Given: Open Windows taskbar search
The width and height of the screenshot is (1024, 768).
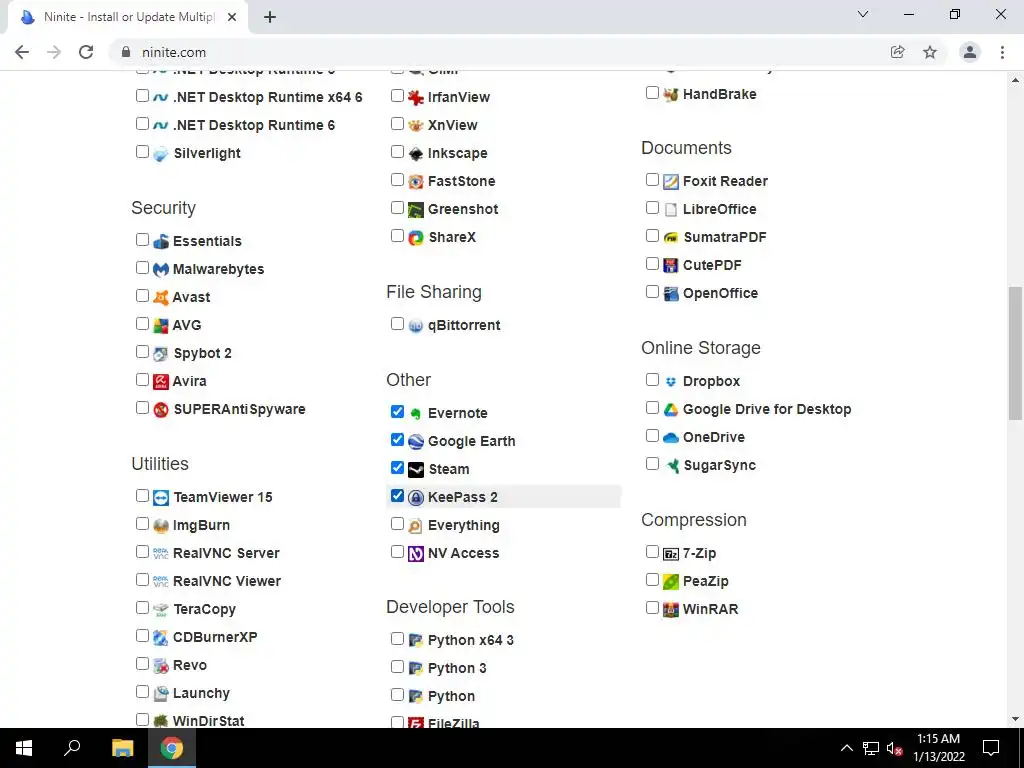Looking at the screenshot, I should [72, 748].
